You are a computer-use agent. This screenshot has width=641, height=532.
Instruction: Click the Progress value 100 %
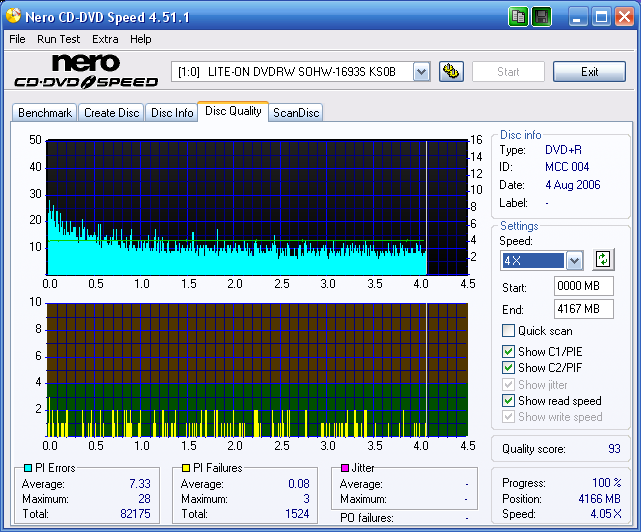point(607,483)
